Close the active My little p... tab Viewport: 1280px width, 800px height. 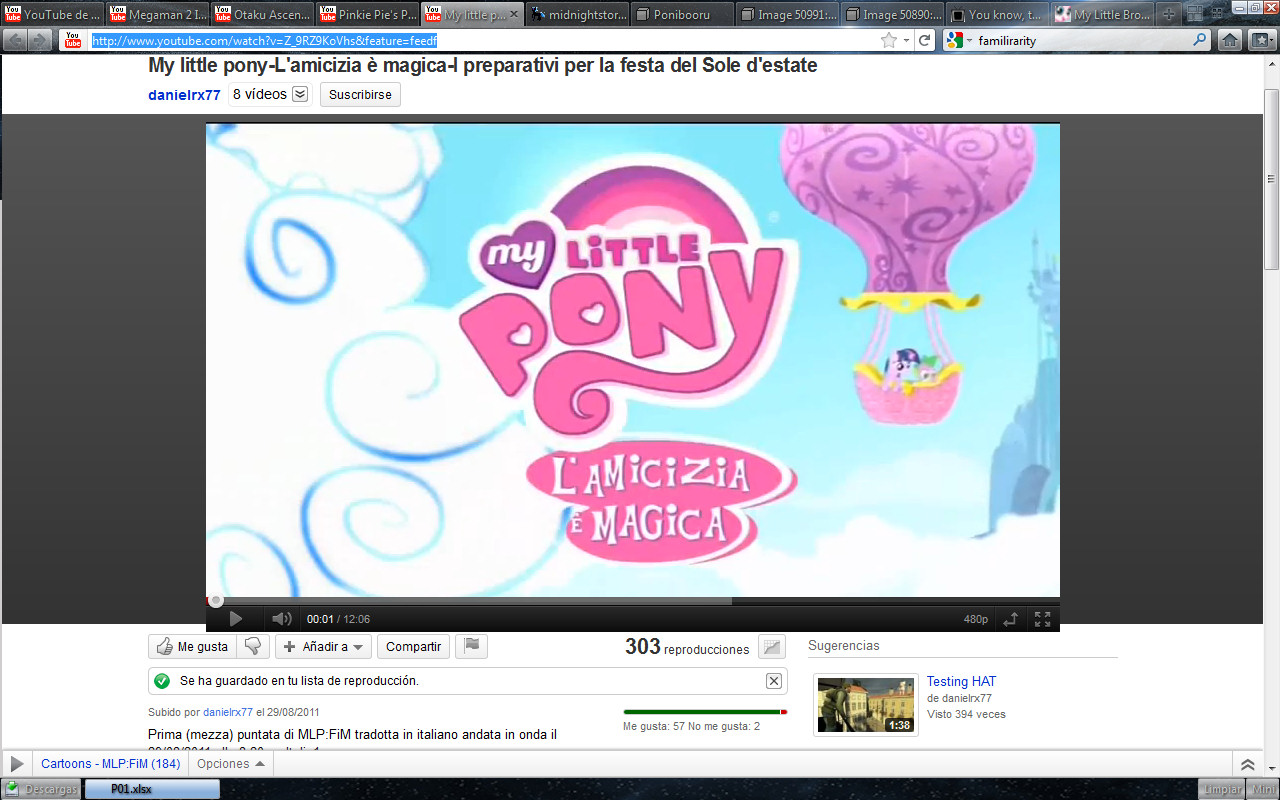514,16
